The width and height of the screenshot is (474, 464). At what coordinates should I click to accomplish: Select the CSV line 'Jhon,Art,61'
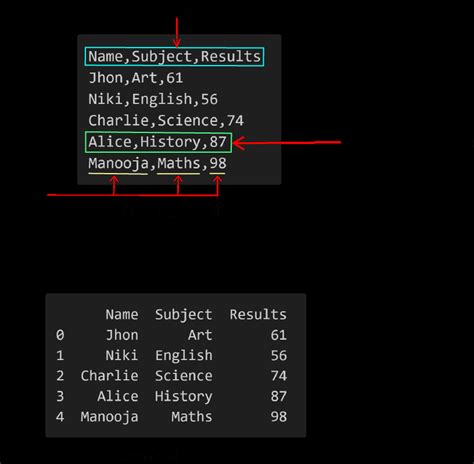click(136, 78)
